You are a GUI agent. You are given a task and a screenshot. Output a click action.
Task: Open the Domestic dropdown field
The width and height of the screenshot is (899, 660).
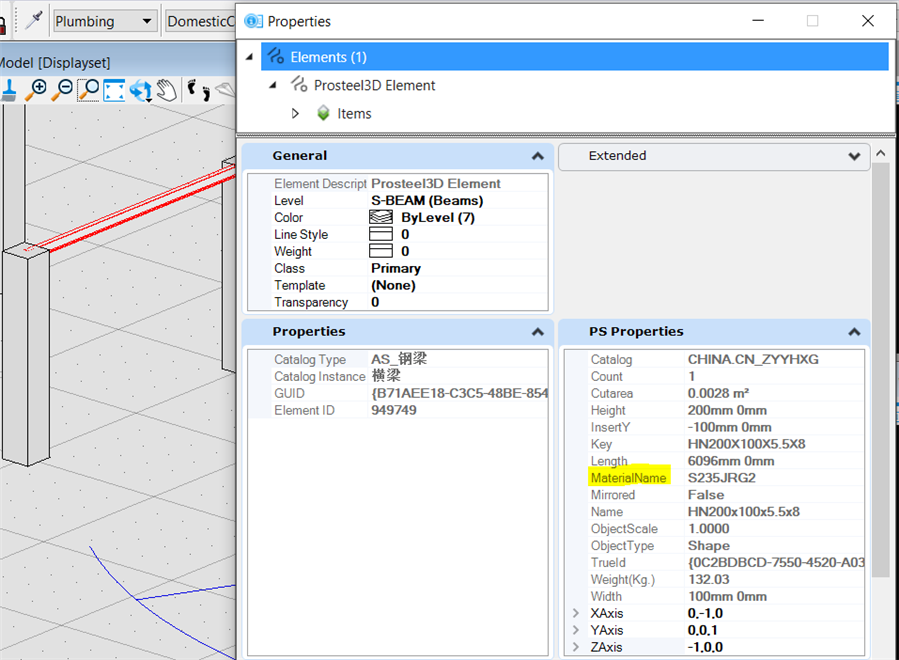pos(201,21)
